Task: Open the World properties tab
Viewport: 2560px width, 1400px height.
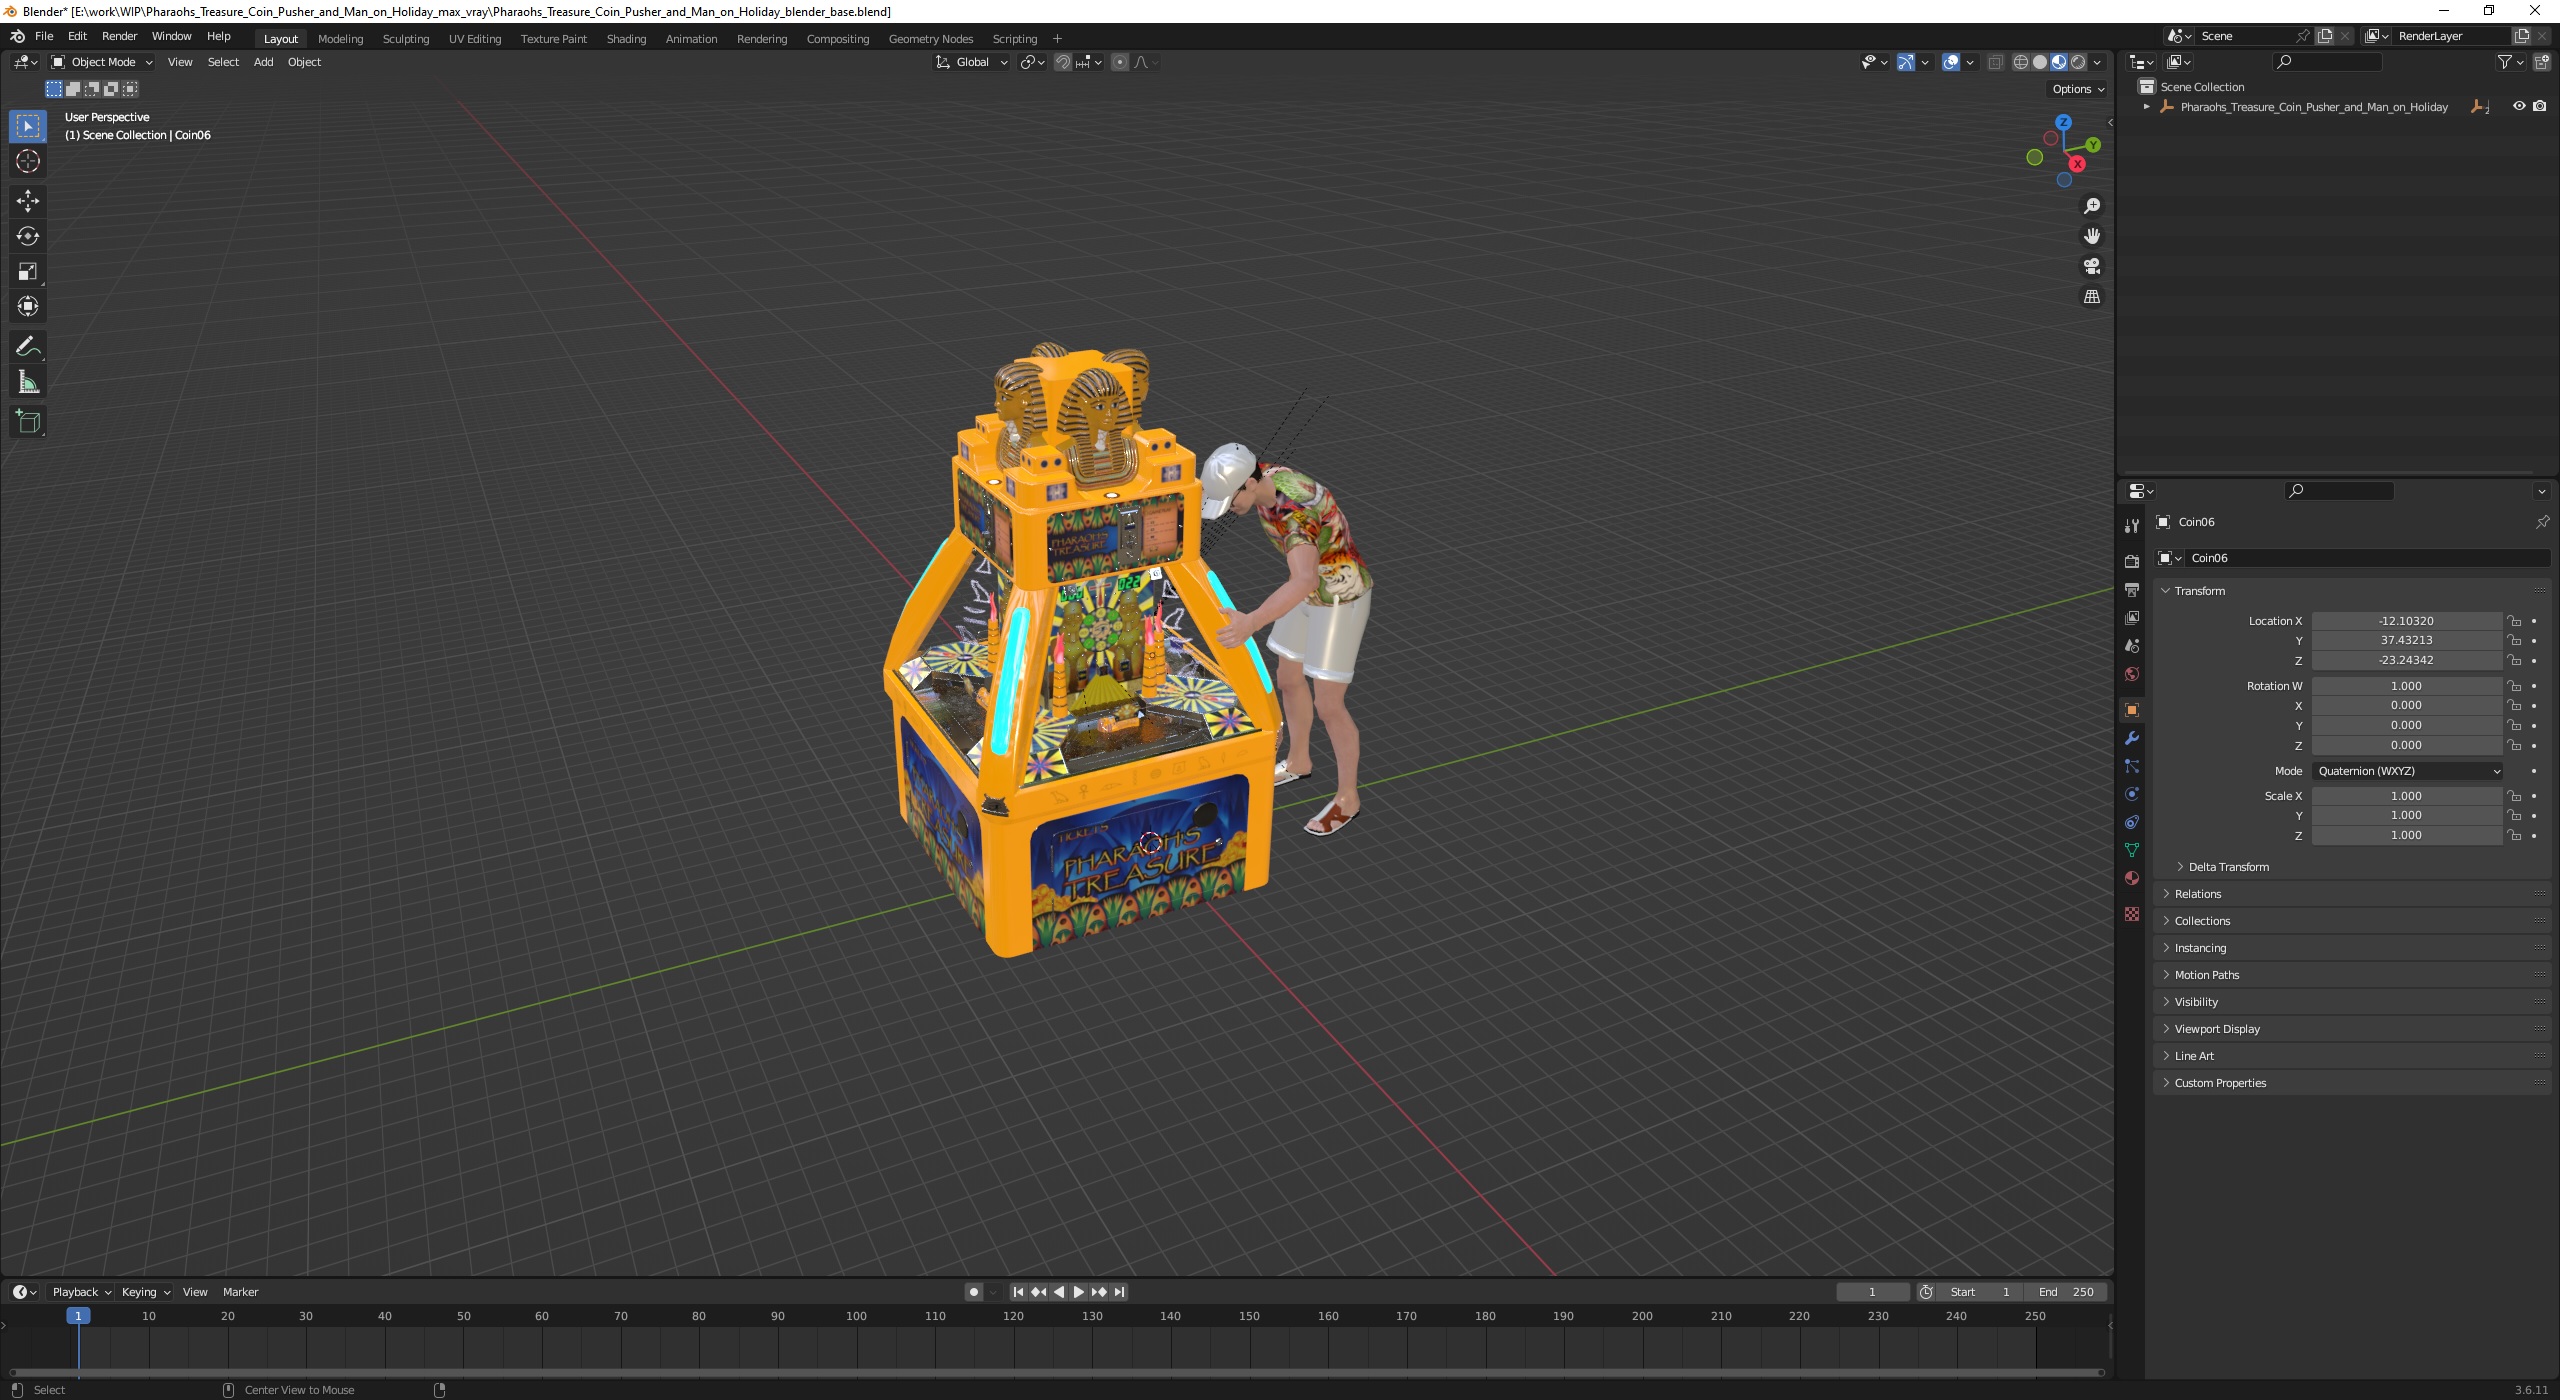Action: pos(2131,674)
